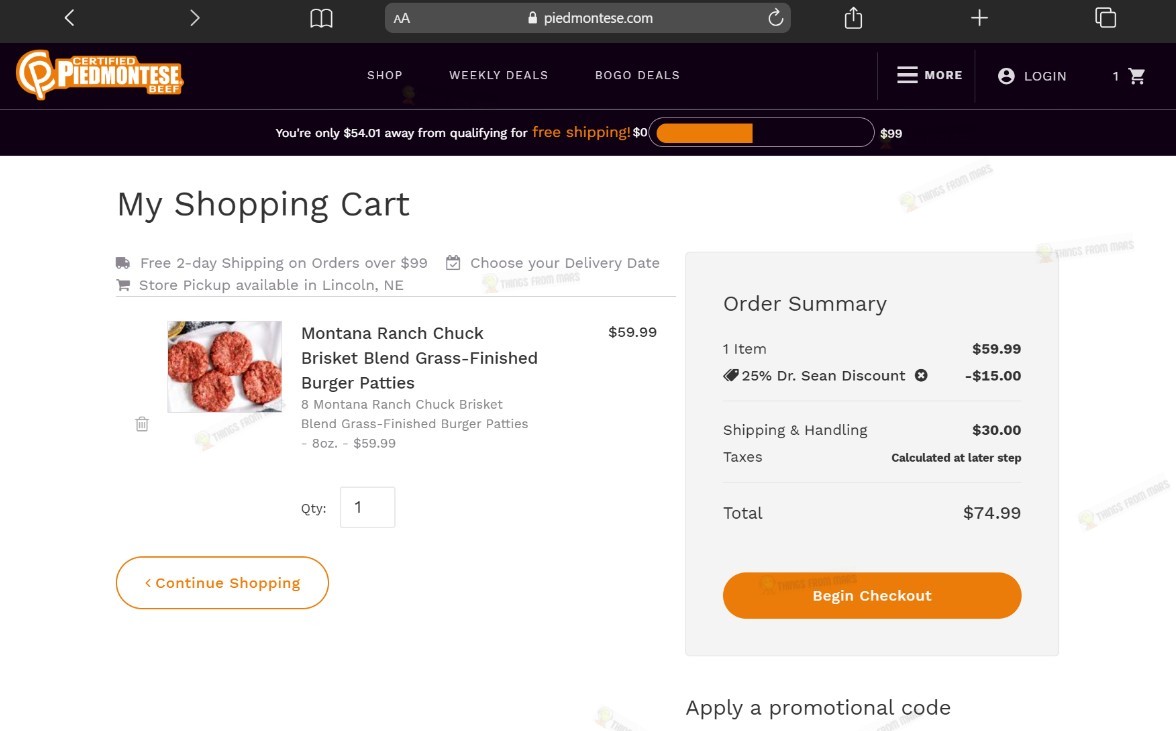Open the bookmarks book icon
The height and width of the screenshot is (731, 1176).
[321, 18]
